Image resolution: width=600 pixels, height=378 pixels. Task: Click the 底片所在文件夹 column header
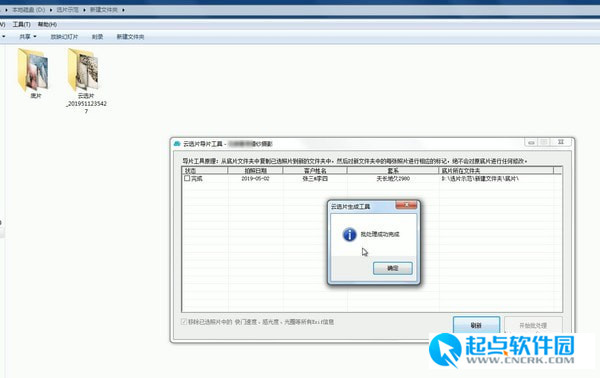[x=496, y=171]
